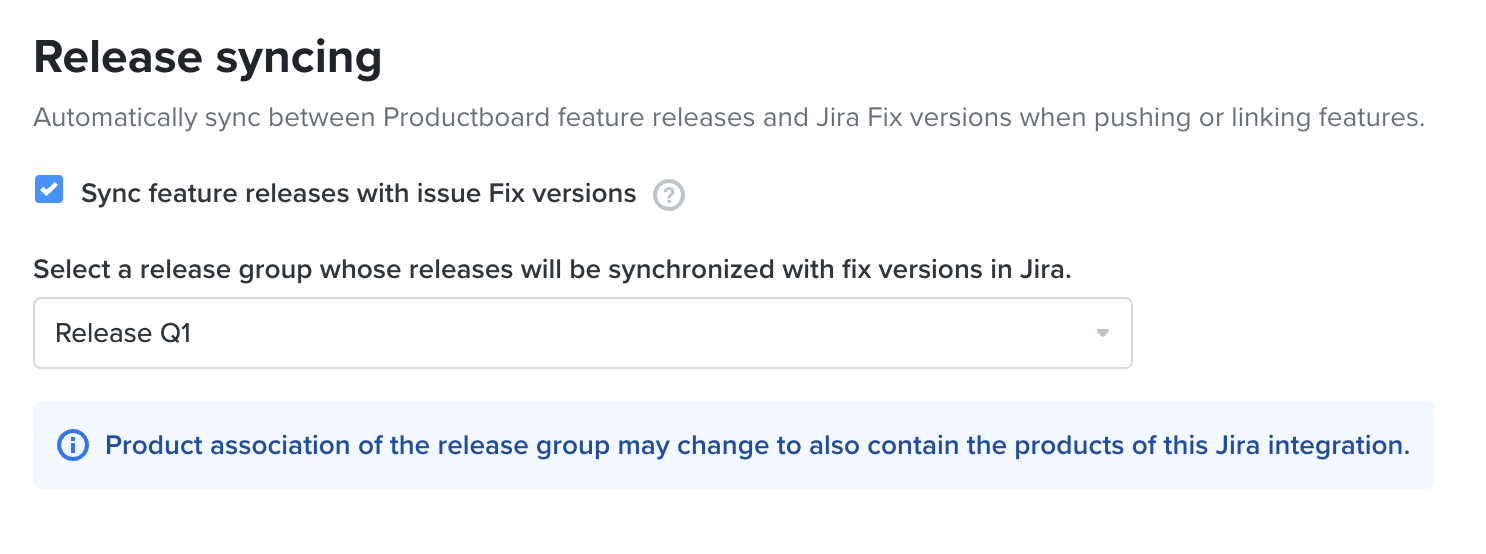The height and width of the screenshot is (554, 1486).
Task: Click the blue circled 'i' symbol
Action: click(x=73, y=446)
